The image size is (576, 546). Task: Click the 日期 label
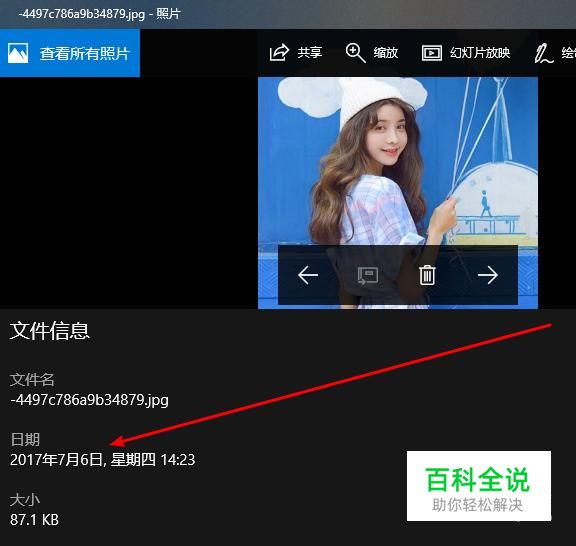point(25,439)
